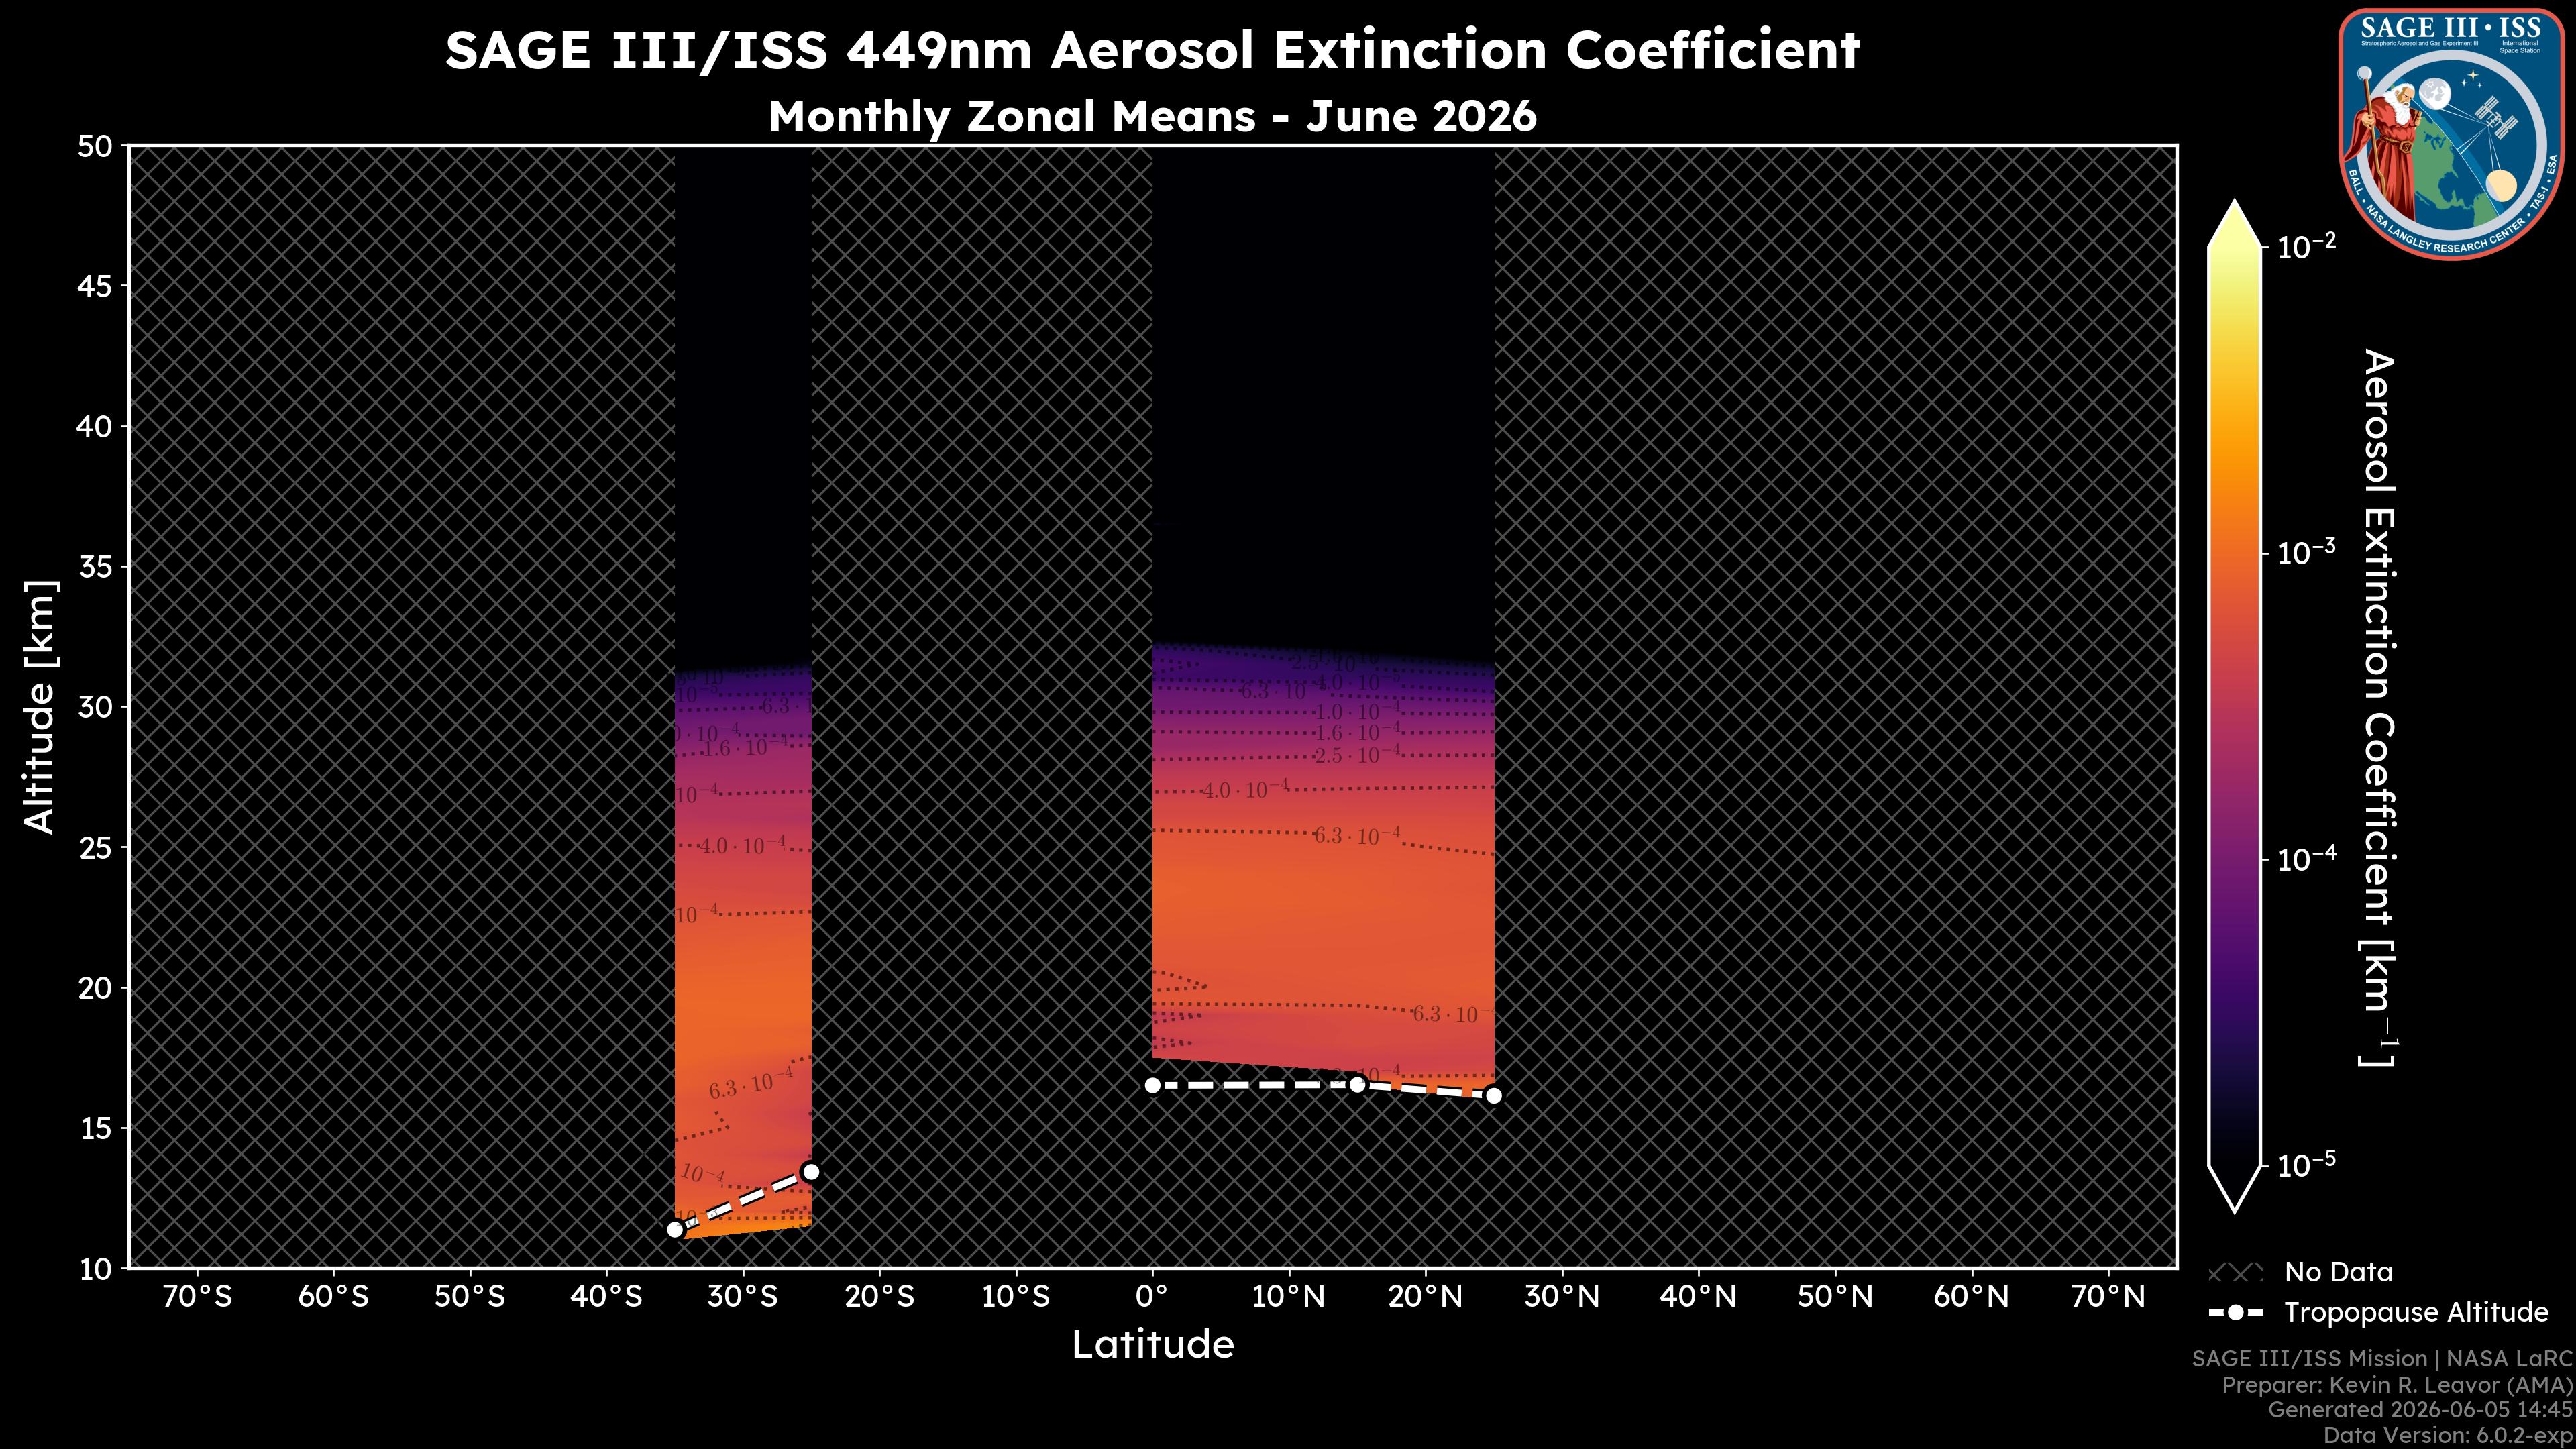
Task: Click the lower arrow tip of the colorbar
Action: point(2235,1190)
